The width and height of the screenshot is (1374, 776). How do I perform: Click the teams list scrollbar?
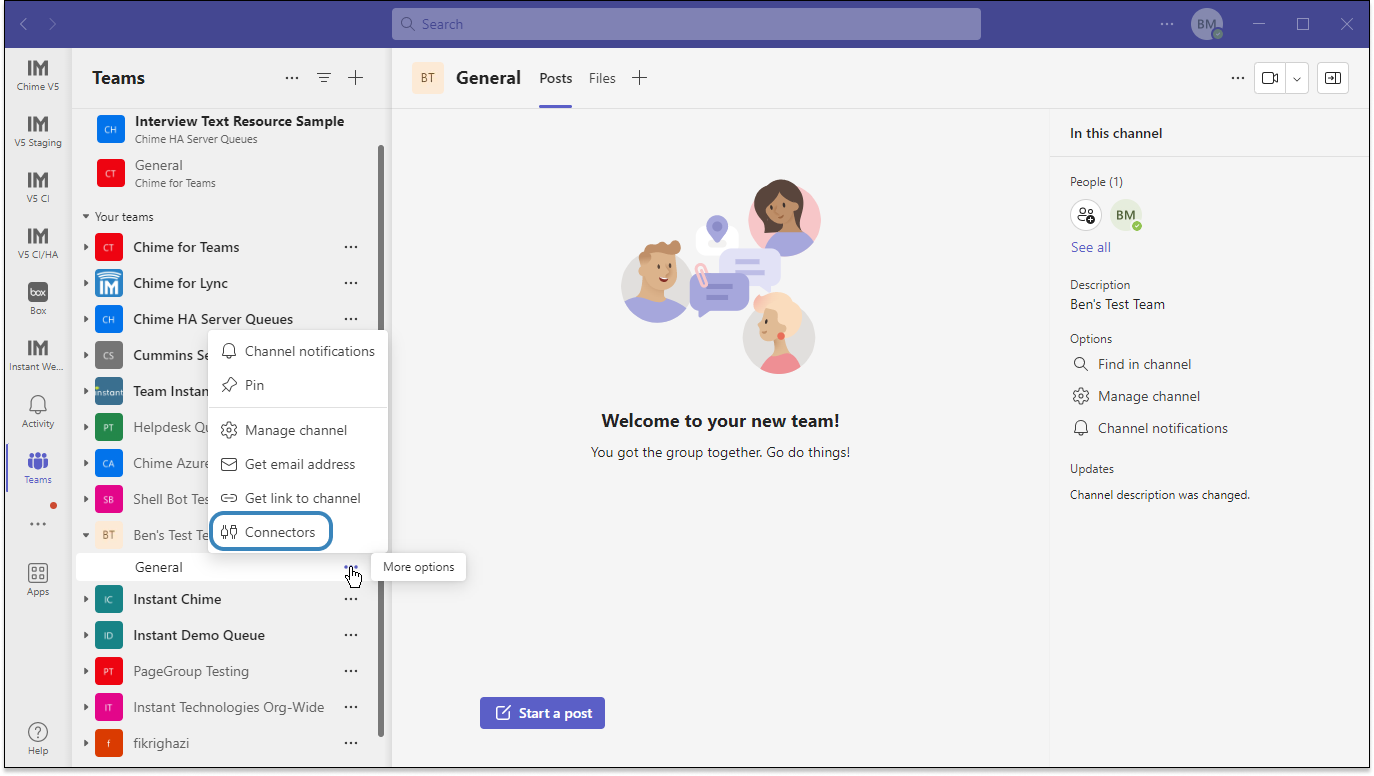click(381, 440)
